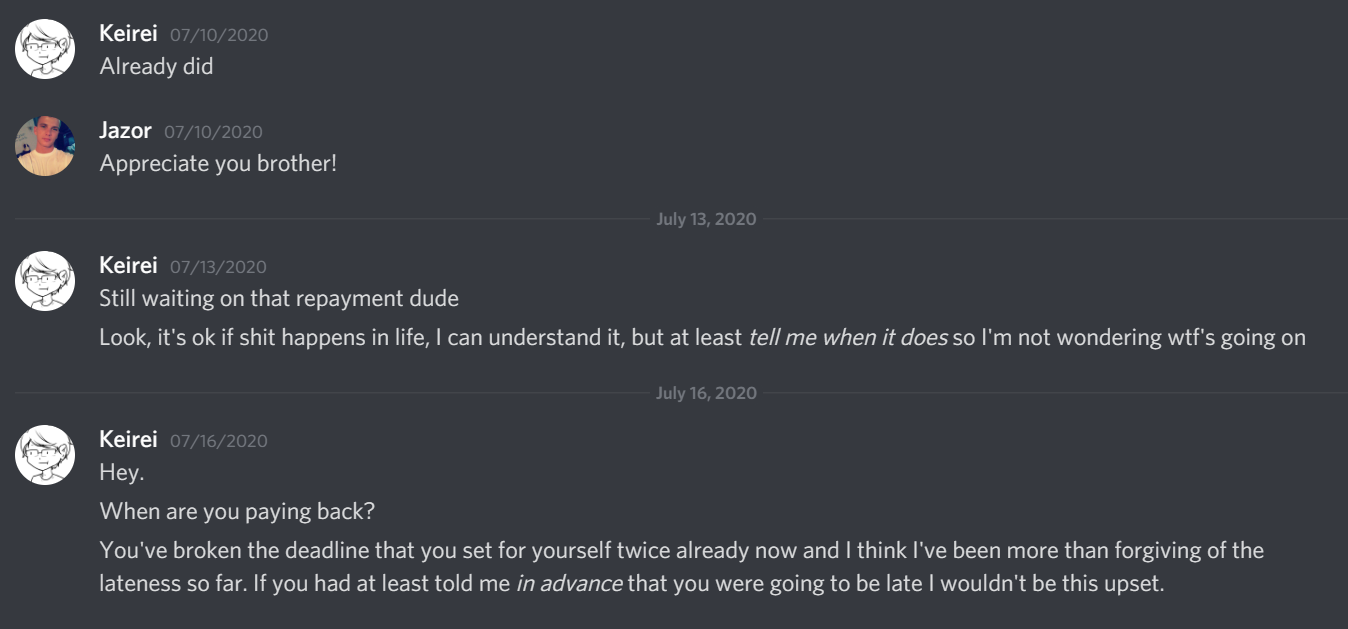The width and height of the screenshot is (1348, 629).
Task: Click the 07/10/2020 timestamp next to Jazor
Action: 213,132
